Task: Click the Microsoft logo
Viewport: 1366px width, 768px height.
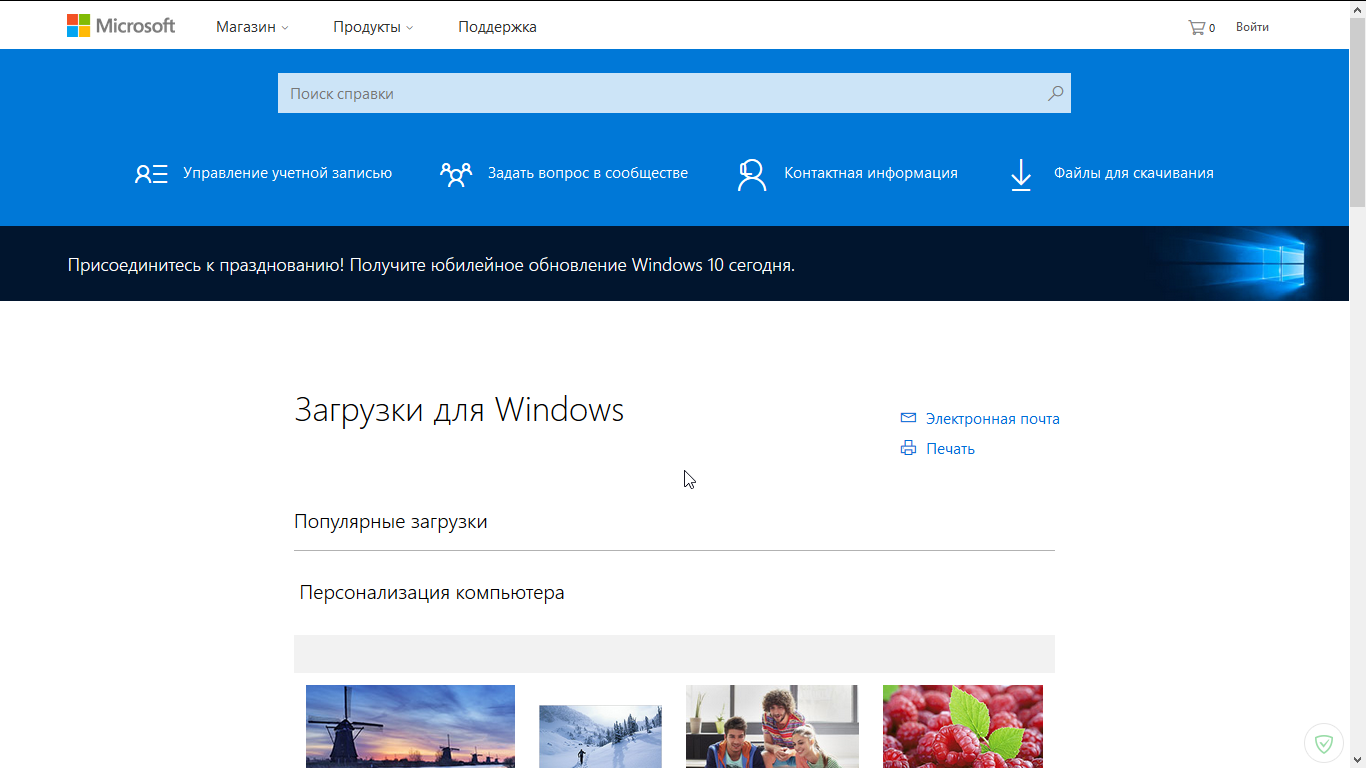Action: [x=121, y=26]
